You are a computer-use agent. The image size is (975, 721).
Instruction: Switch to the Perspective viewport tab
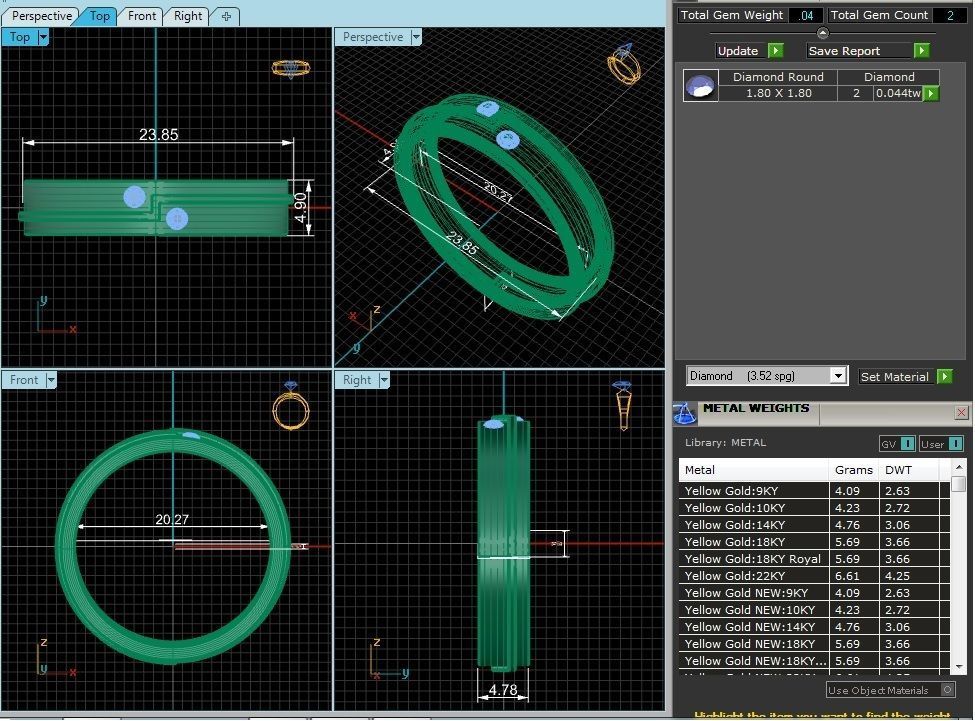[41, 16]
